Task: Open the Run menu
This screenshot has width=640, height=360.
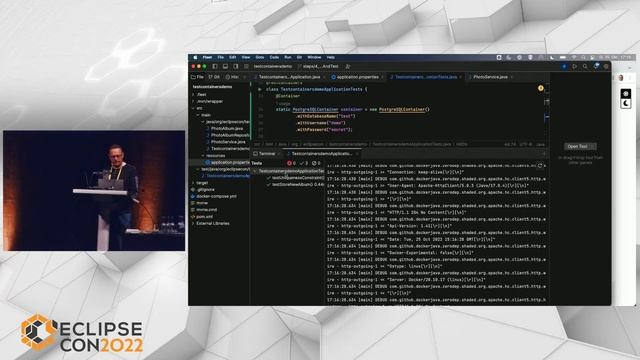Action: (x=288, y=58)
